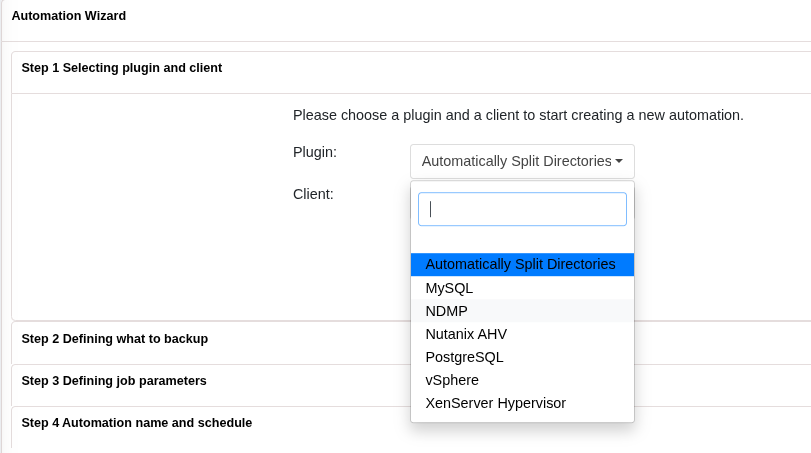Choose MySQL from the plugin list

[x=449, y=288]
